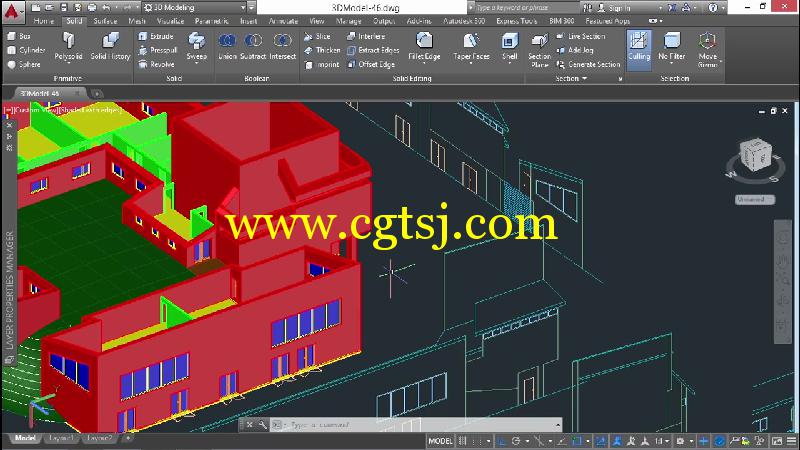Activate the Polysolid tool
The height and width of the screenshot is (450, 800).
tap(68, 47)
